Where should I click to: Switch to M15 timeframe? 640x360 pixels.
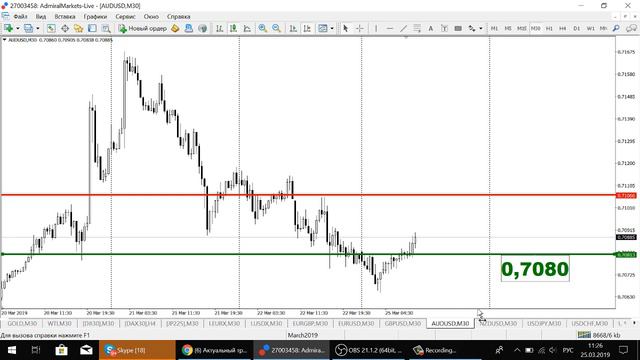point(522,28)
